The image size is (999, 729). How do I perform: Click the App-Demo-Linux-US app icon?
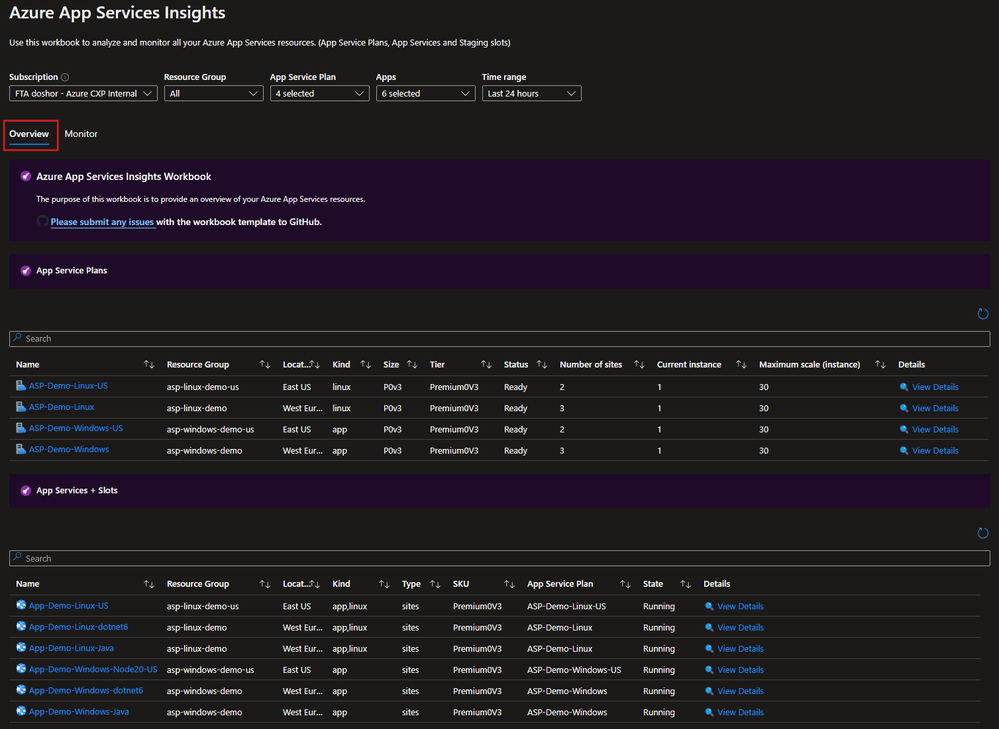click(21, 605)
